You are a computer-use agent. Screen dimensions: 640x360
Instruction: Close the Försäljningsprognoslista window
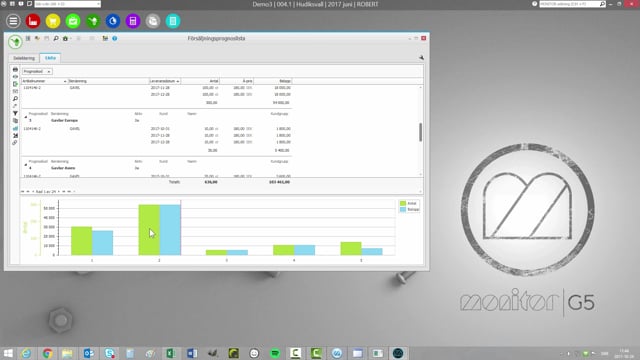pos(424,38)
